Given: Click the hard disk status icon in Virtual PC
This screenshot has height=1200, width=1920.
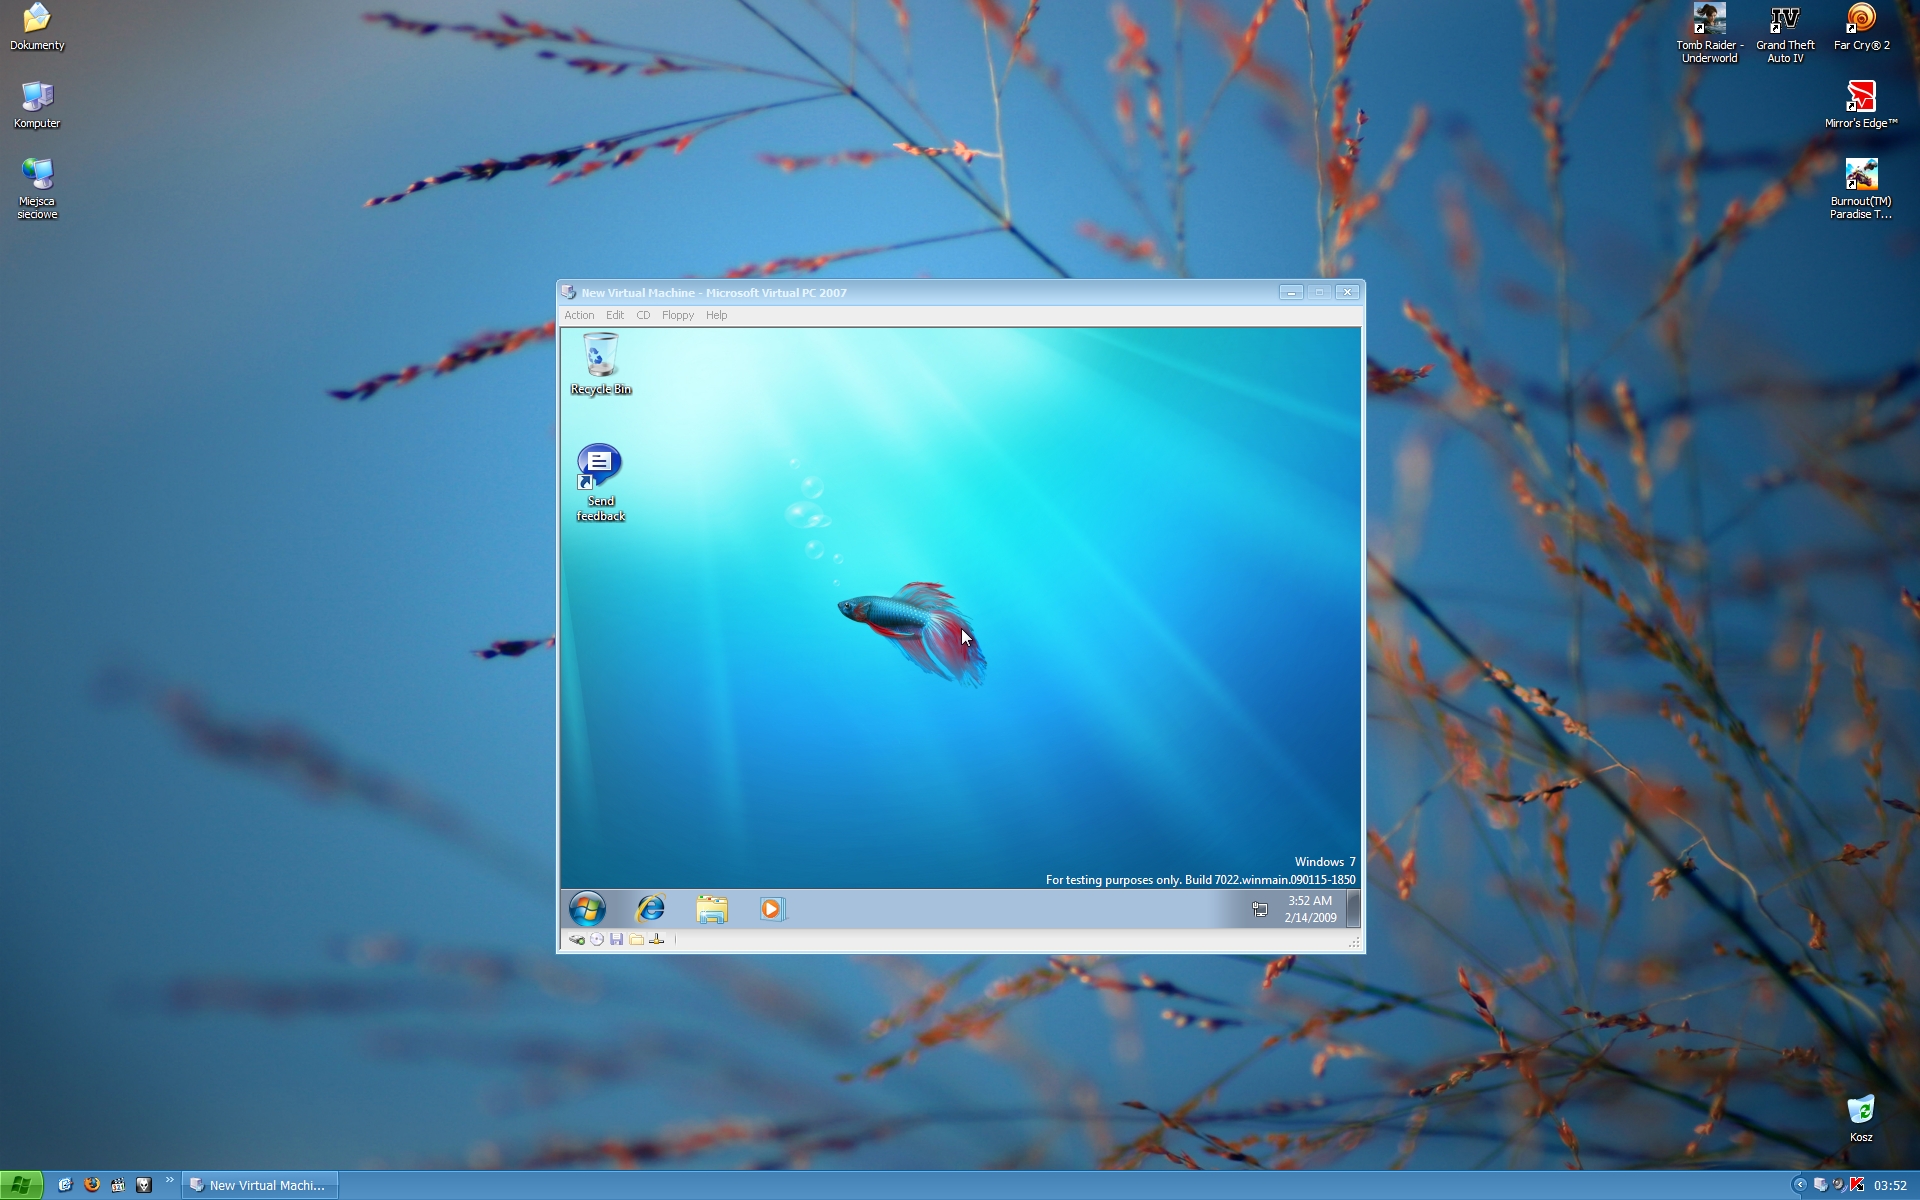Looking at the screenshot, I should point(577,939).
